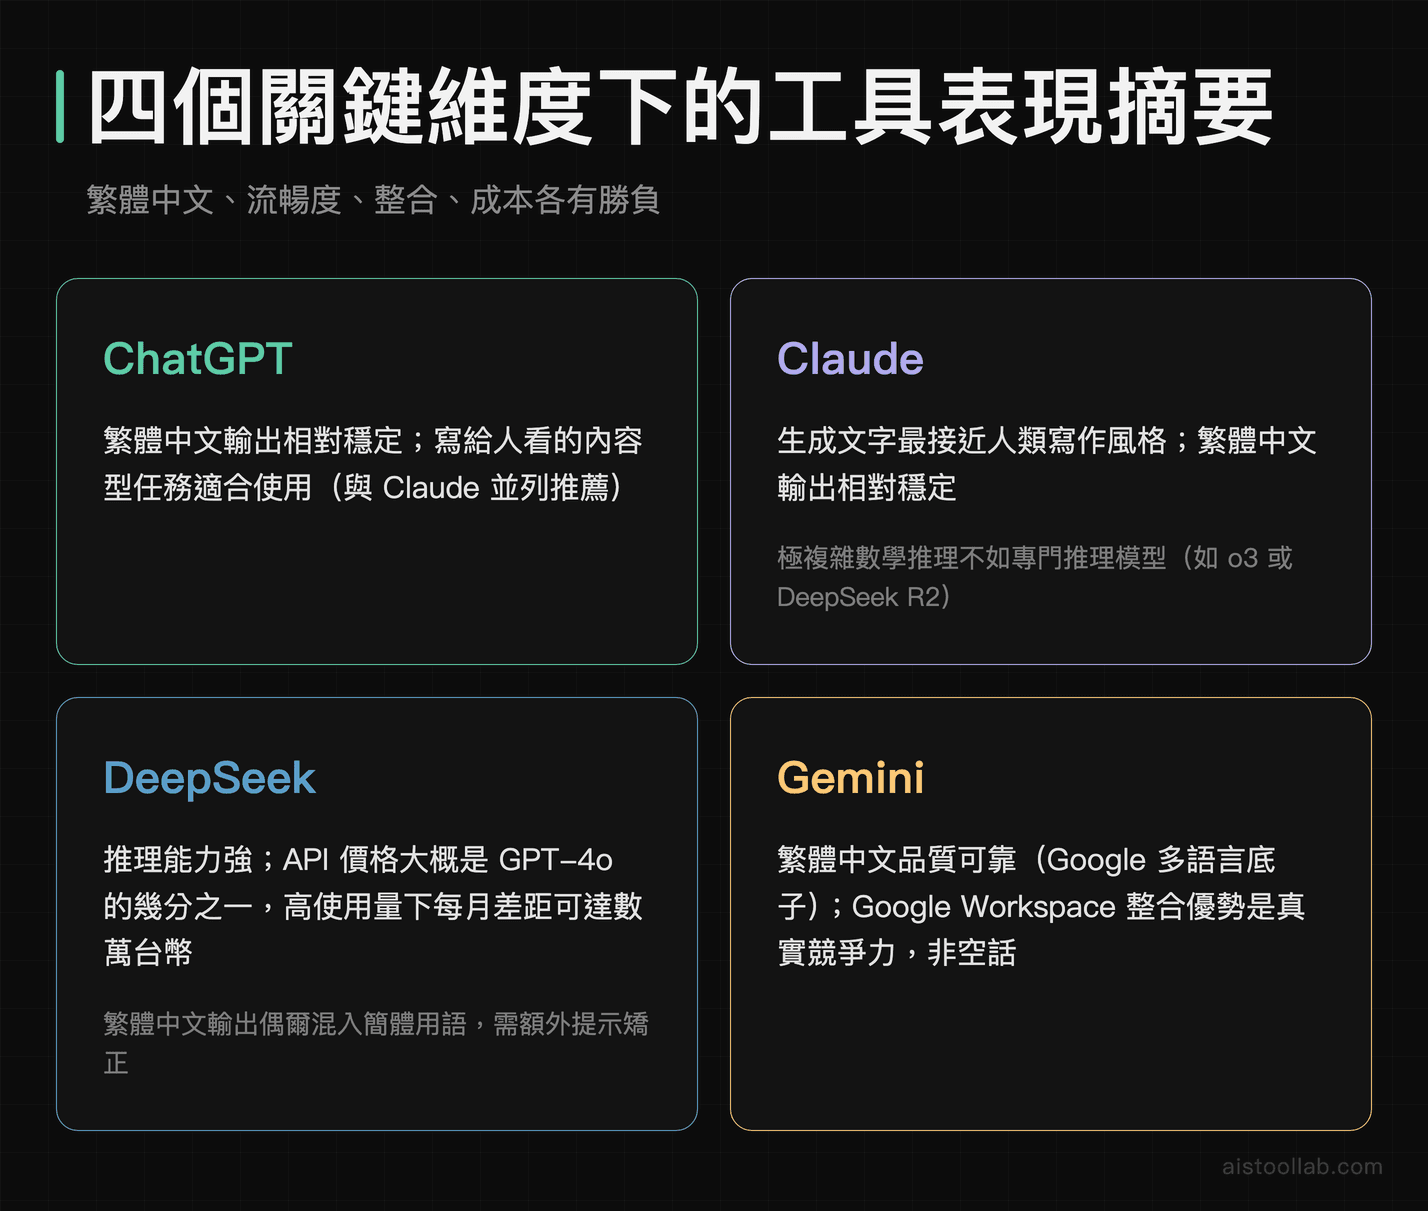The width and height of the screenshot is (1428, 1211).
Task: Click the Claude card heading
Action: [850, 359]
